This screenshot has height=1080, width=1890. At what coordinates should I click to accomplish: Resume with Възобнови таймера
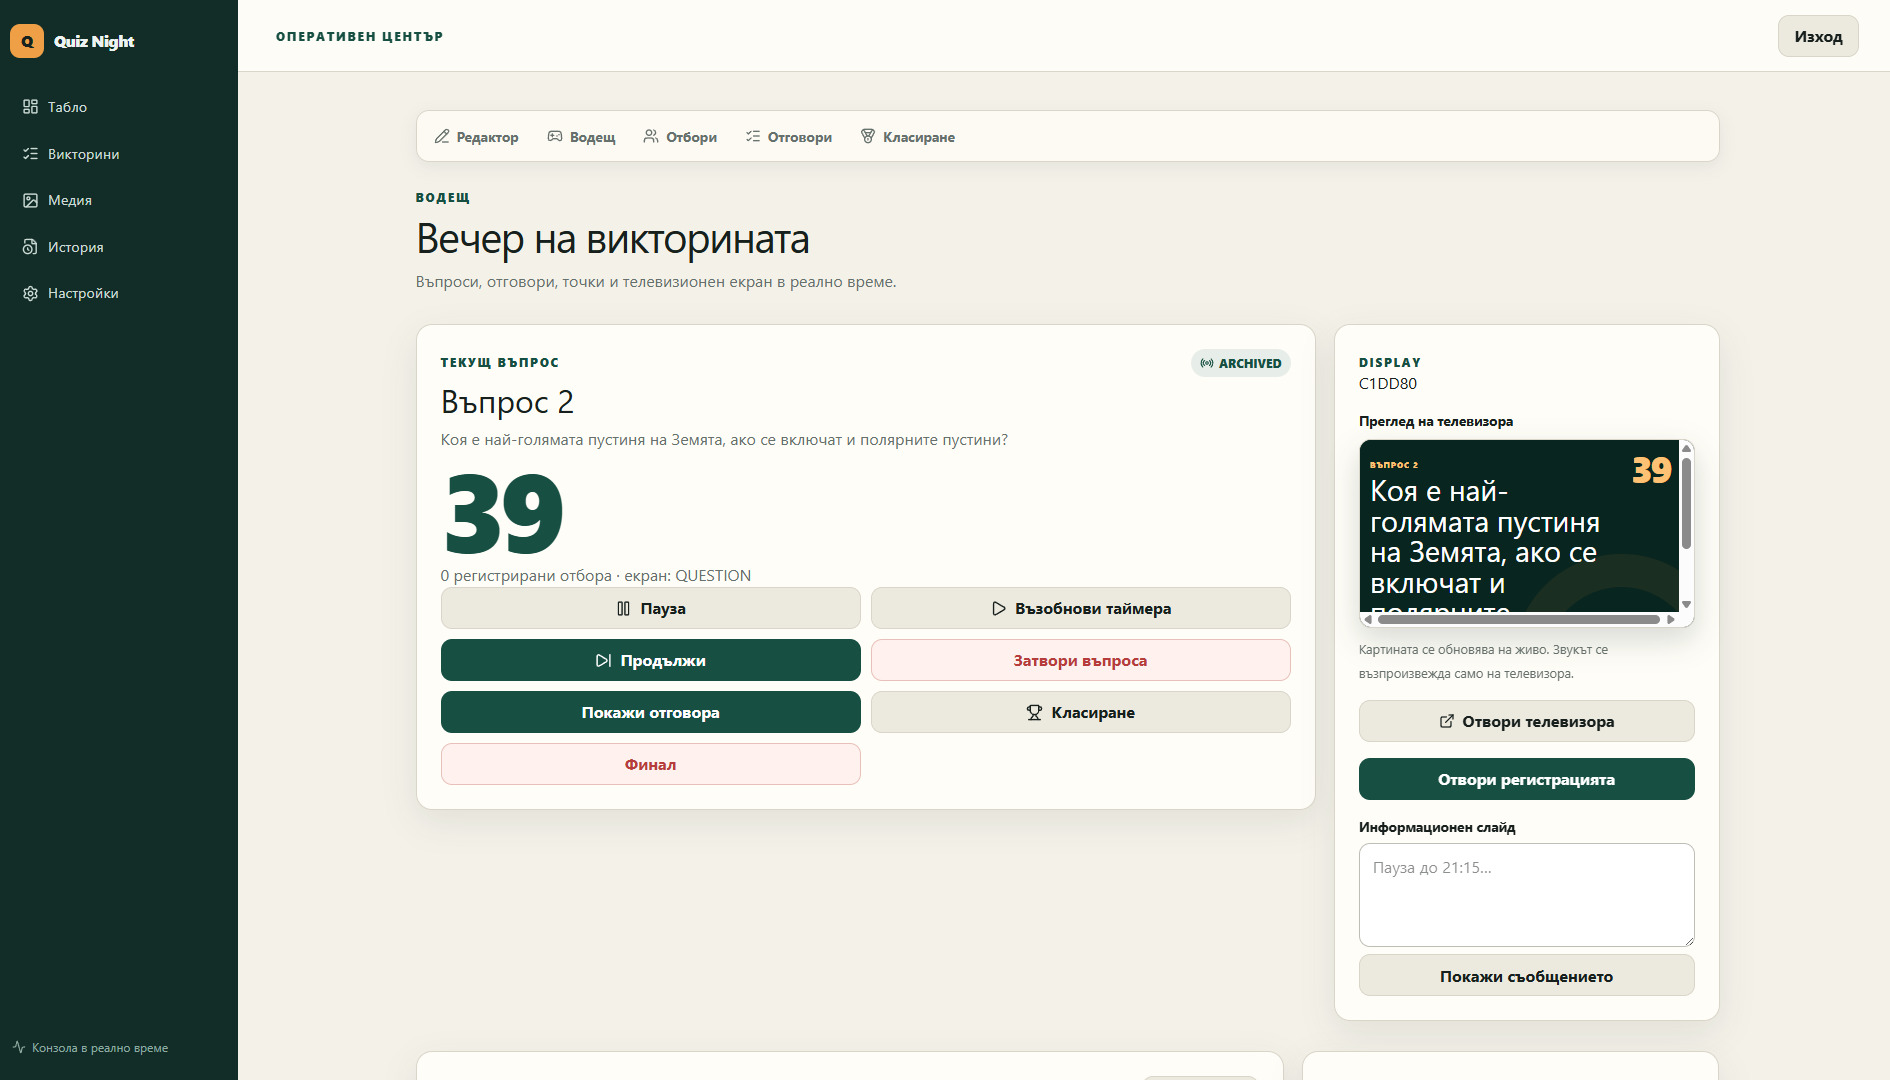1081,608
